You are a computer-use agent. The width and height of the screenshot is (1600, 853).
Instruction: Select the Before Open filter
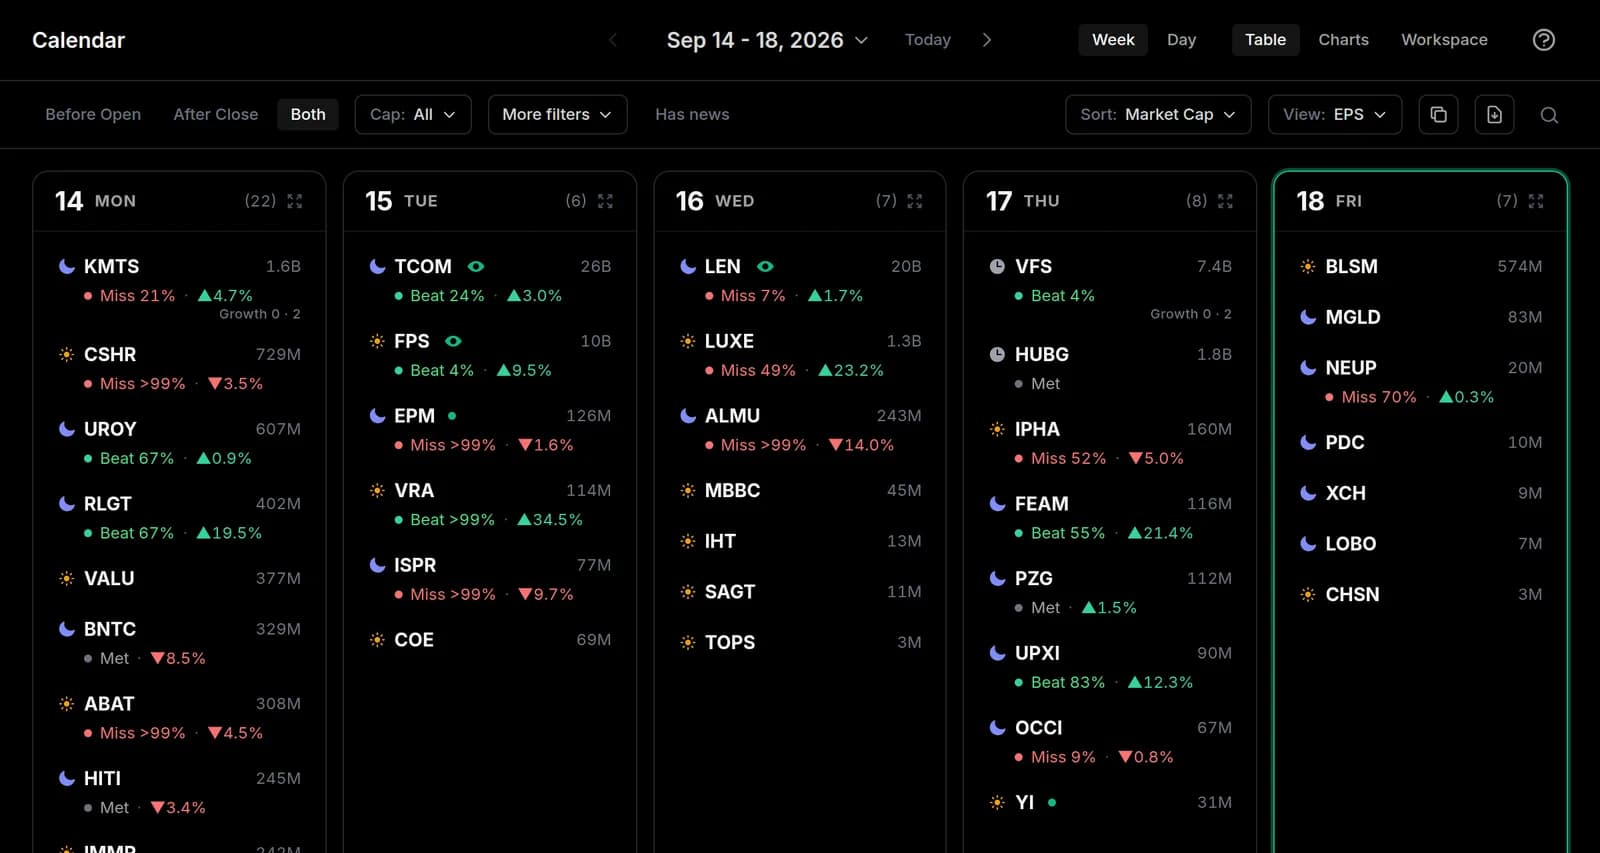[93, 114]
